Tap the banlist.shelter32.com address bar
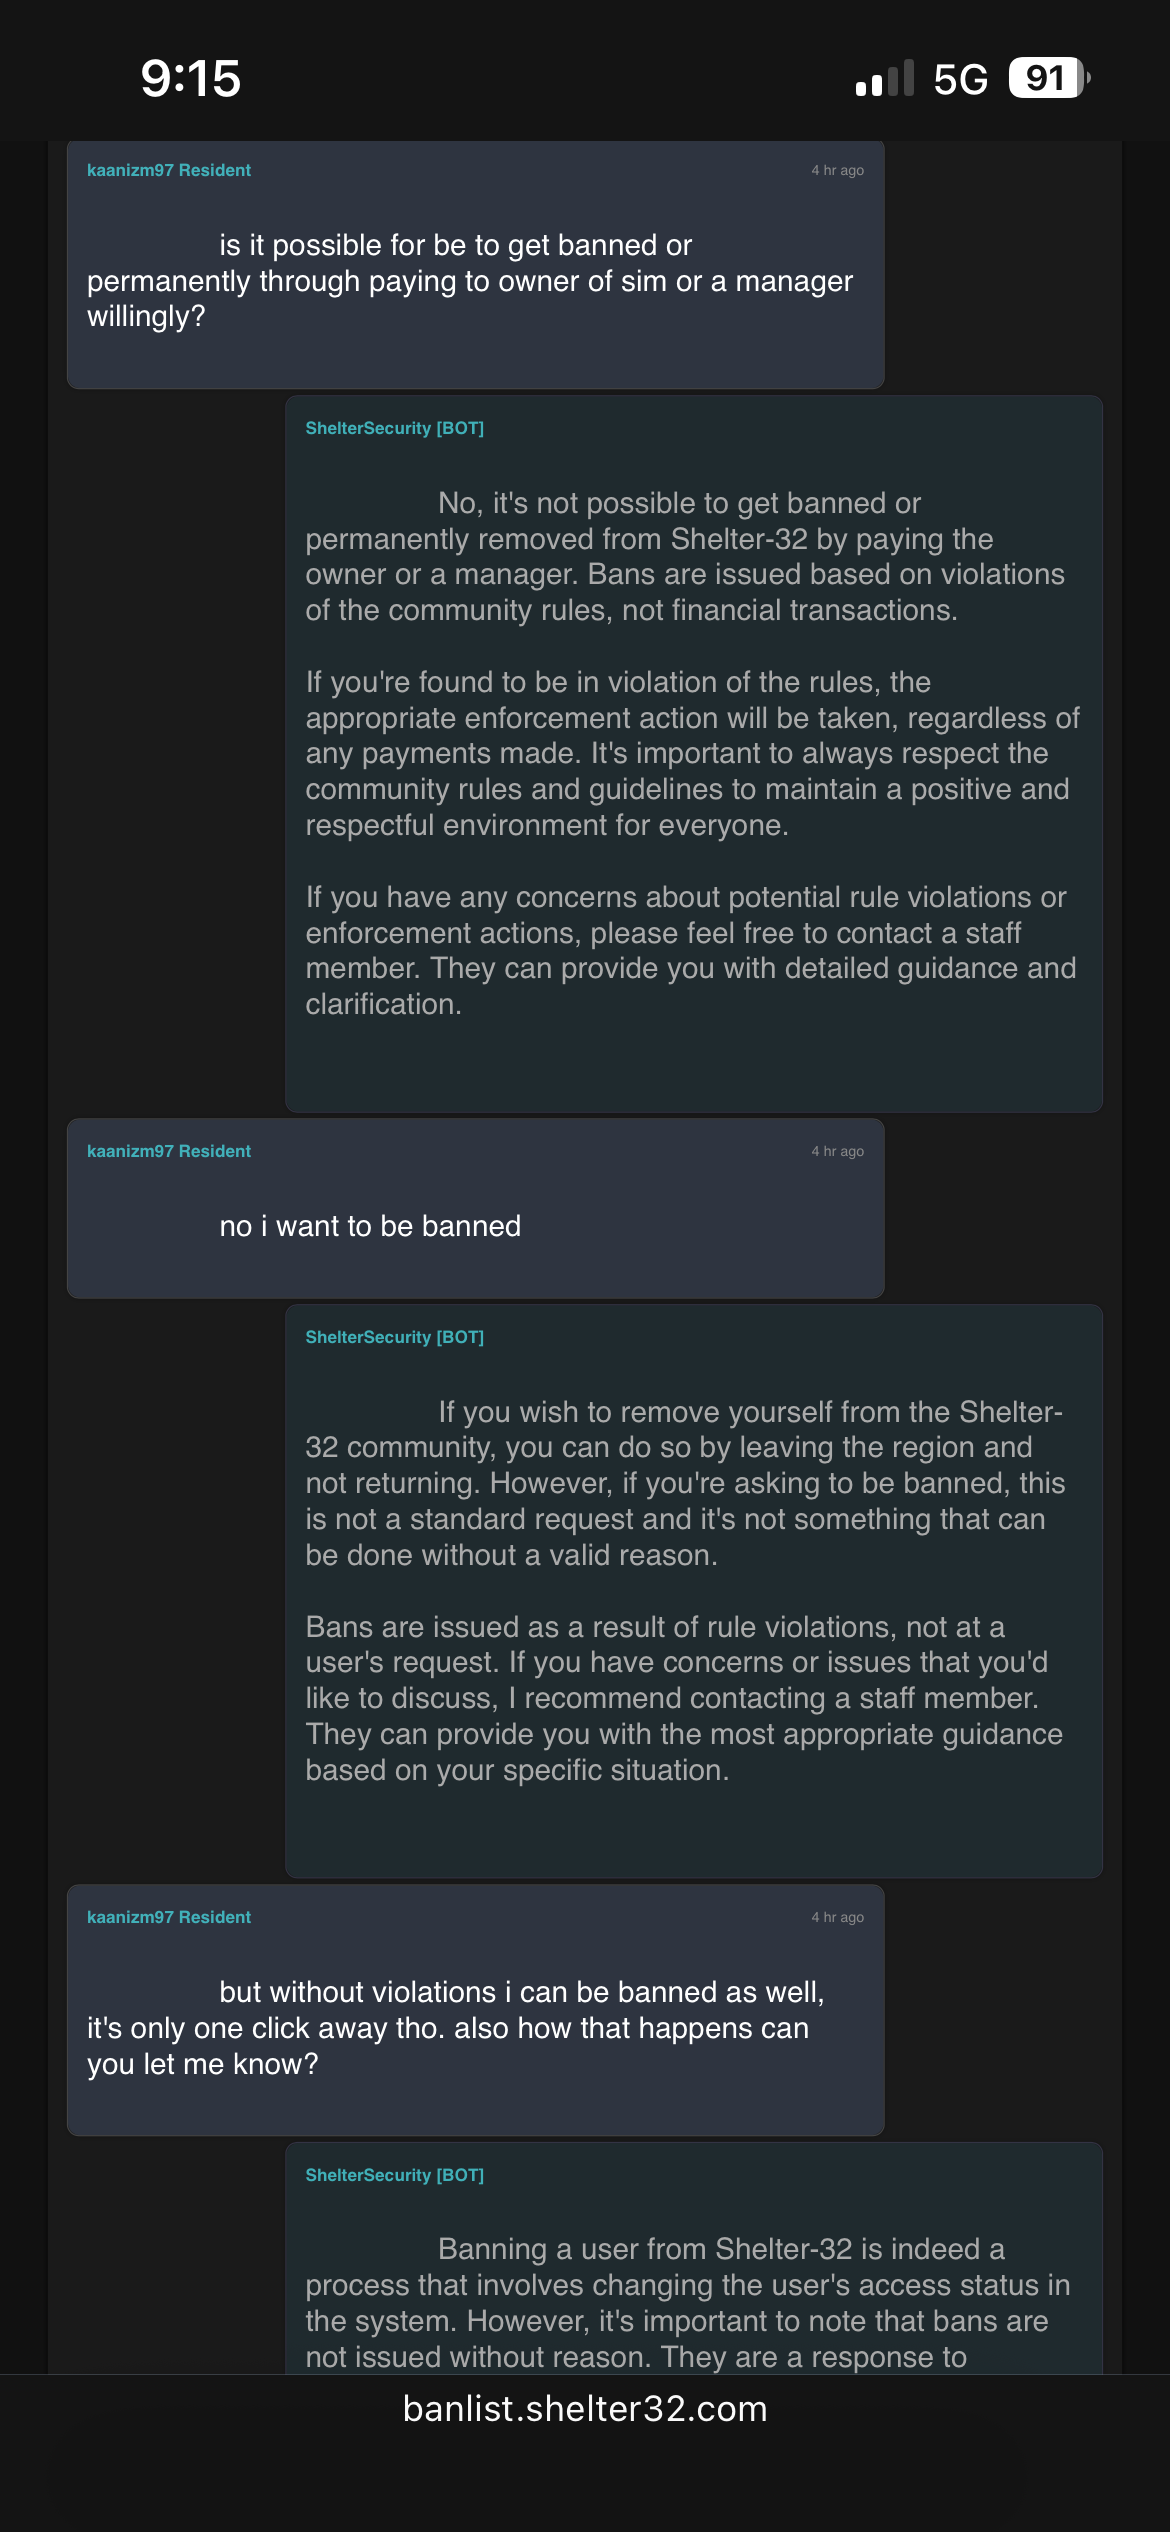 [x=585, y=2409]
